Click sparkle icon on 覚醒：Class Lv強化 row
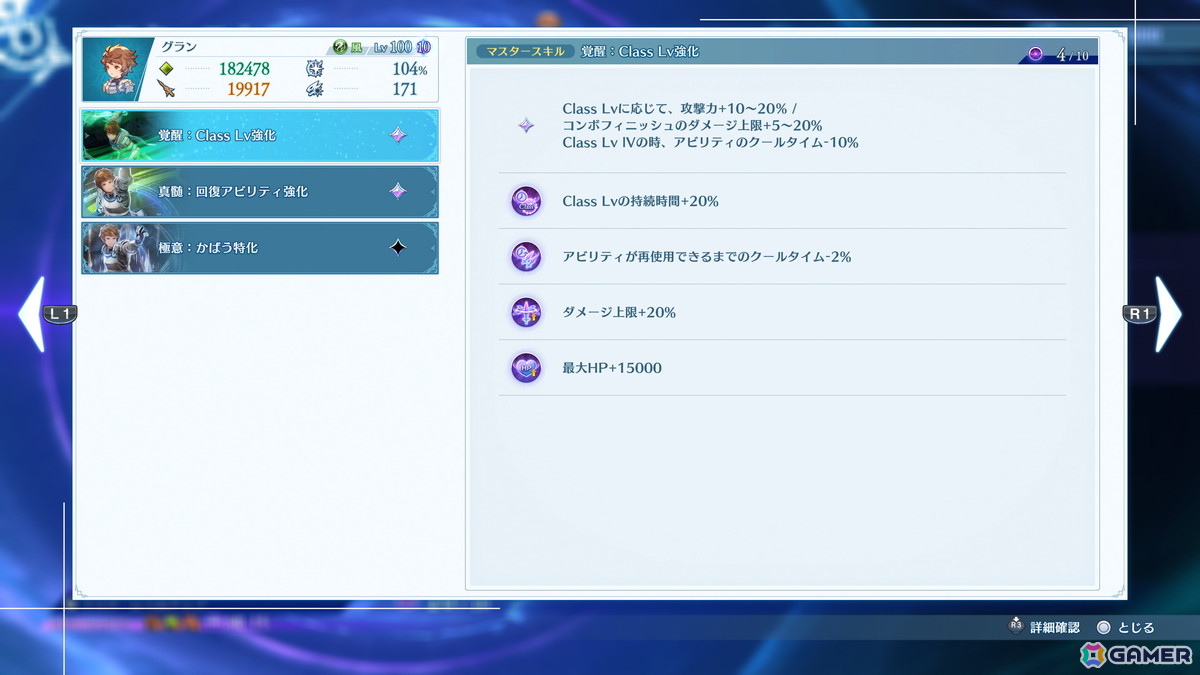 pos(398,135)
